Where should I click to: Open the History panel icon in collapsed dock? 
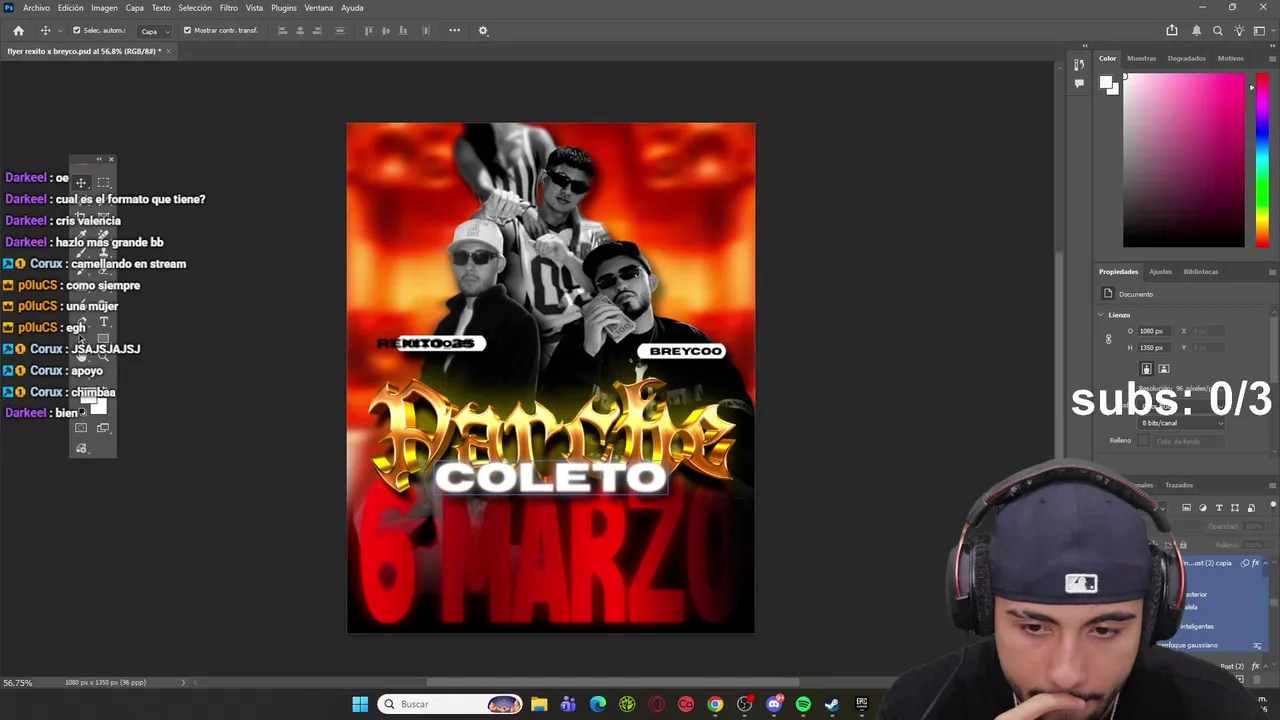pos(1079,66)
